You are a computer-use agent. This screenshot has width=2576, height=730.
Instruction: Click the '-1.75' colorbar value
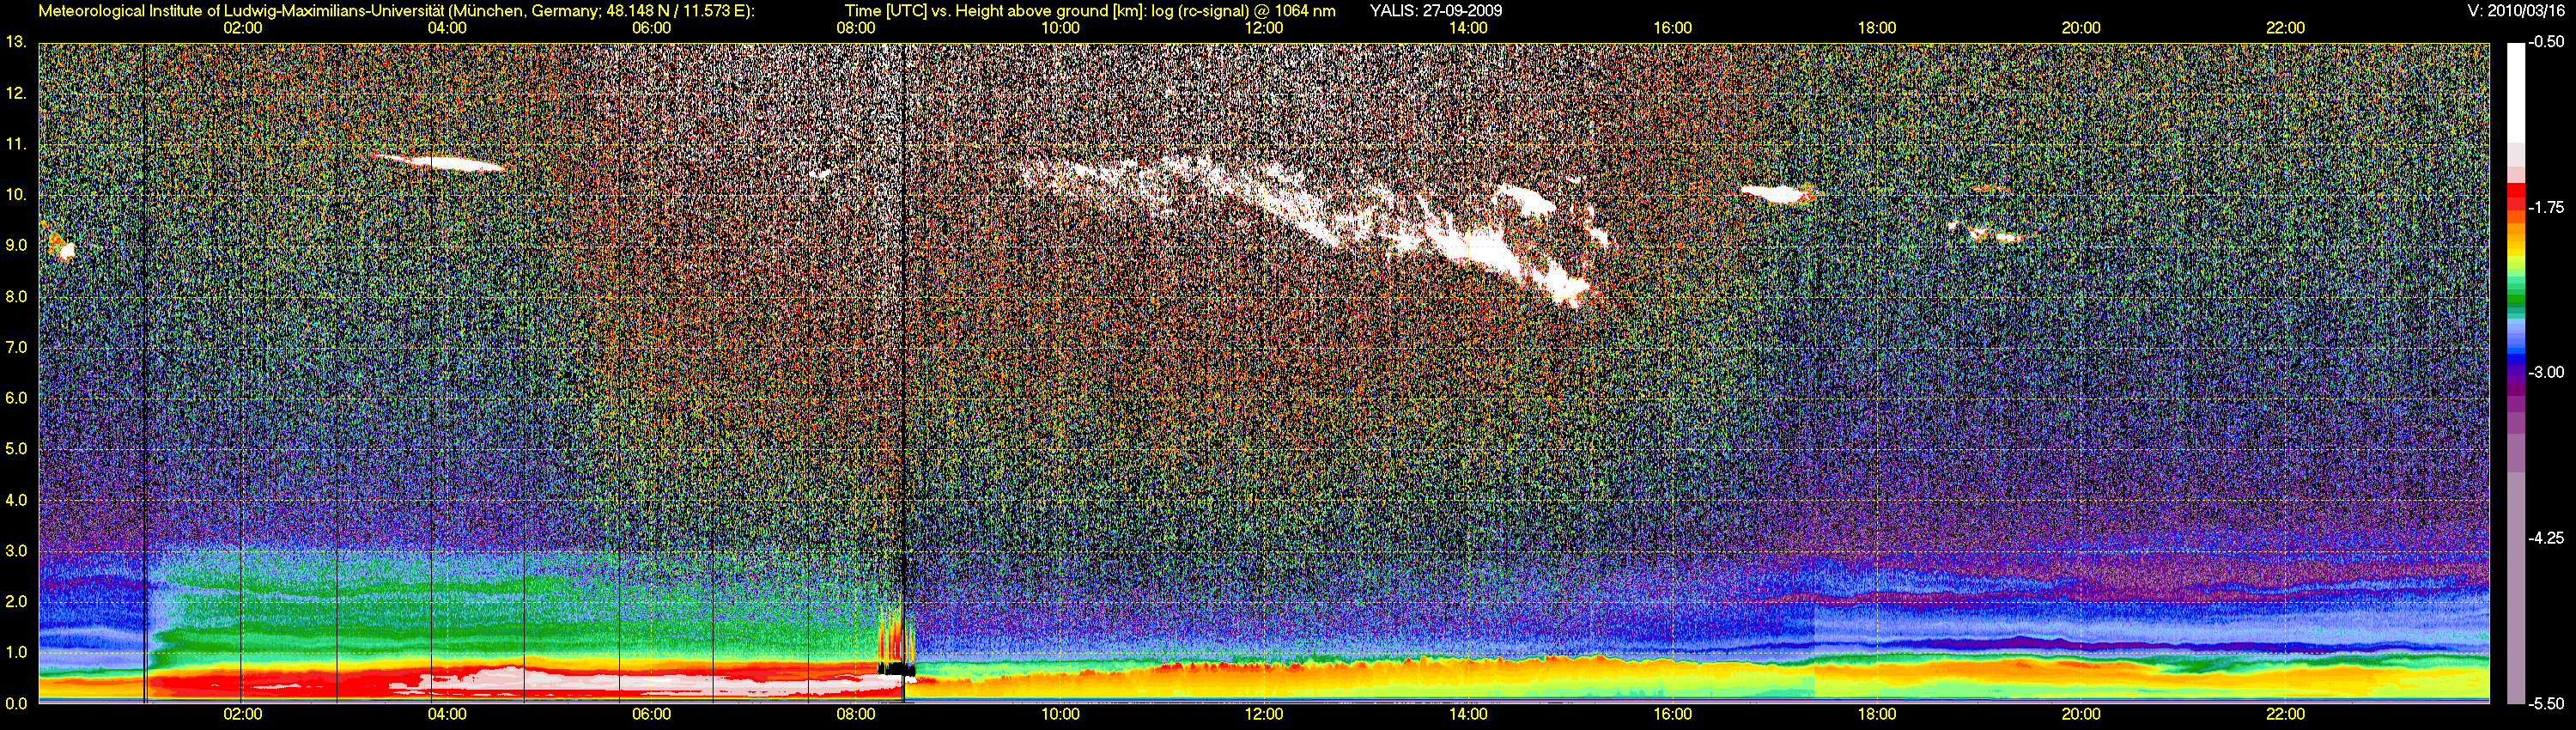(x=2546, y=207)
